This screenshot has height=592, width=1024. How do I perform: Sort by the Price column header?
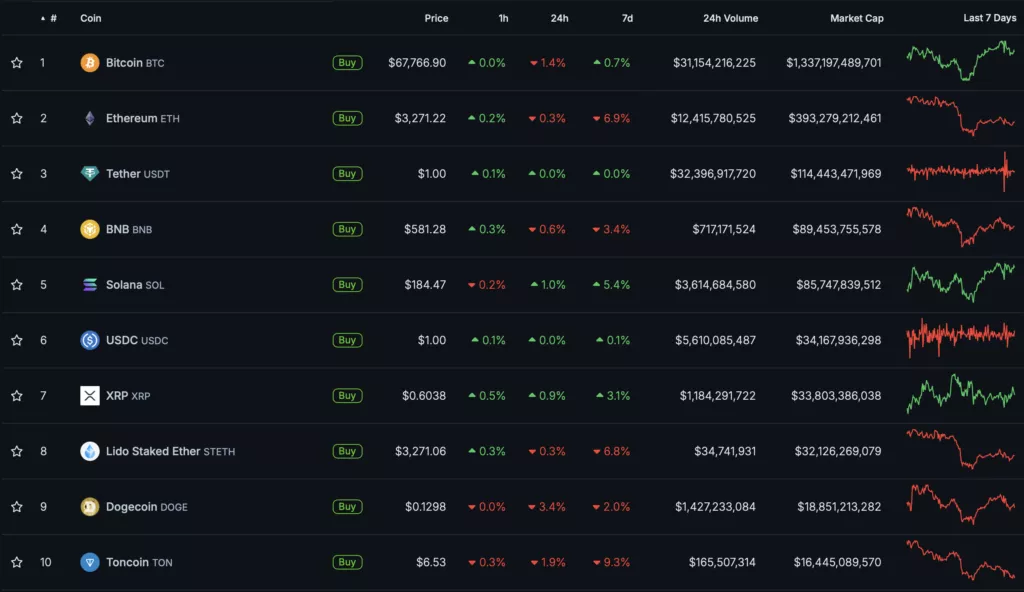tap(436, 18)
